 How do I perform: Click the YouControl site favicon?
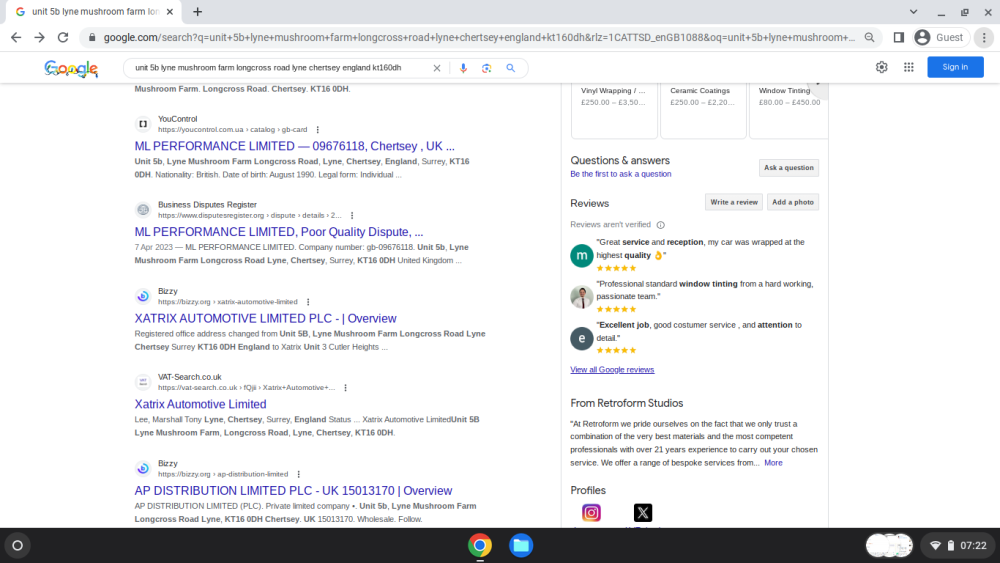click(143, 124)
